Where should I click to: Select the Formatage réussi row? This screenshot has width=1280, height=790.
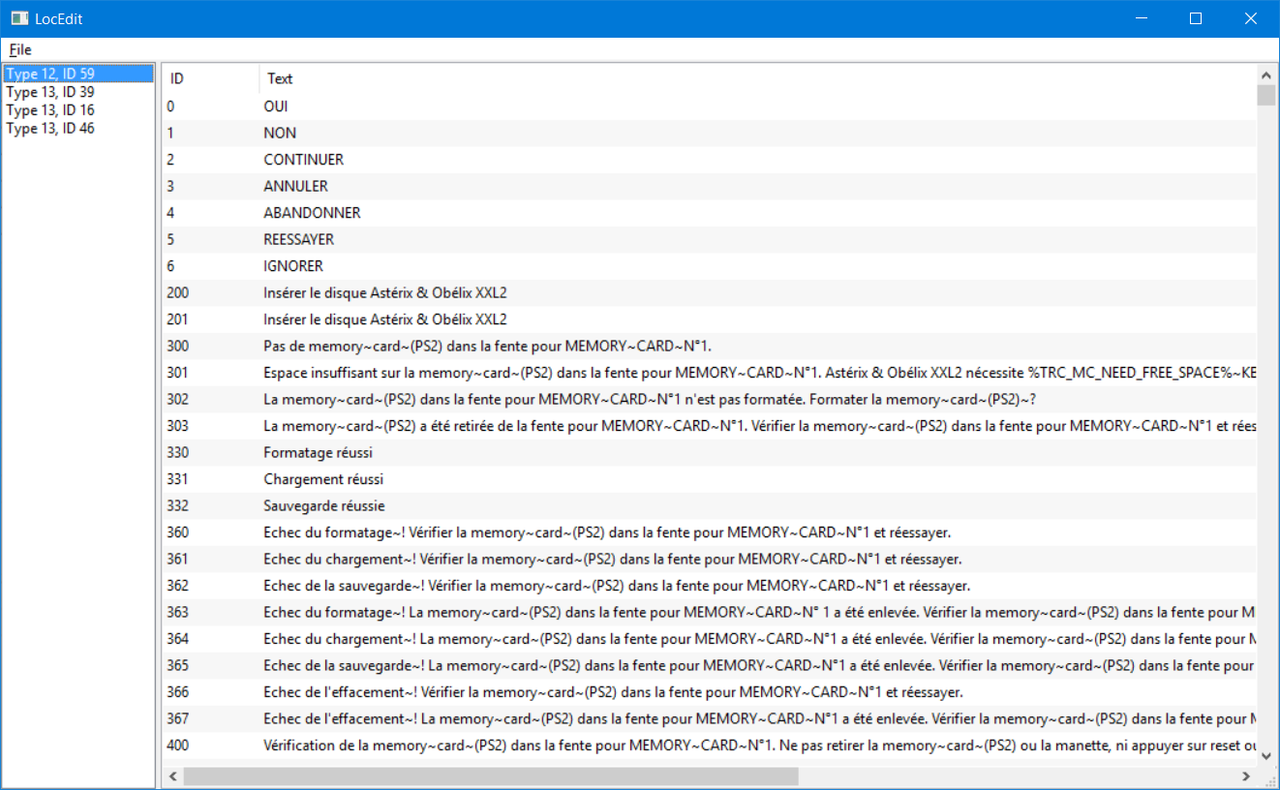pyautogui.click(x=709, y=453)
